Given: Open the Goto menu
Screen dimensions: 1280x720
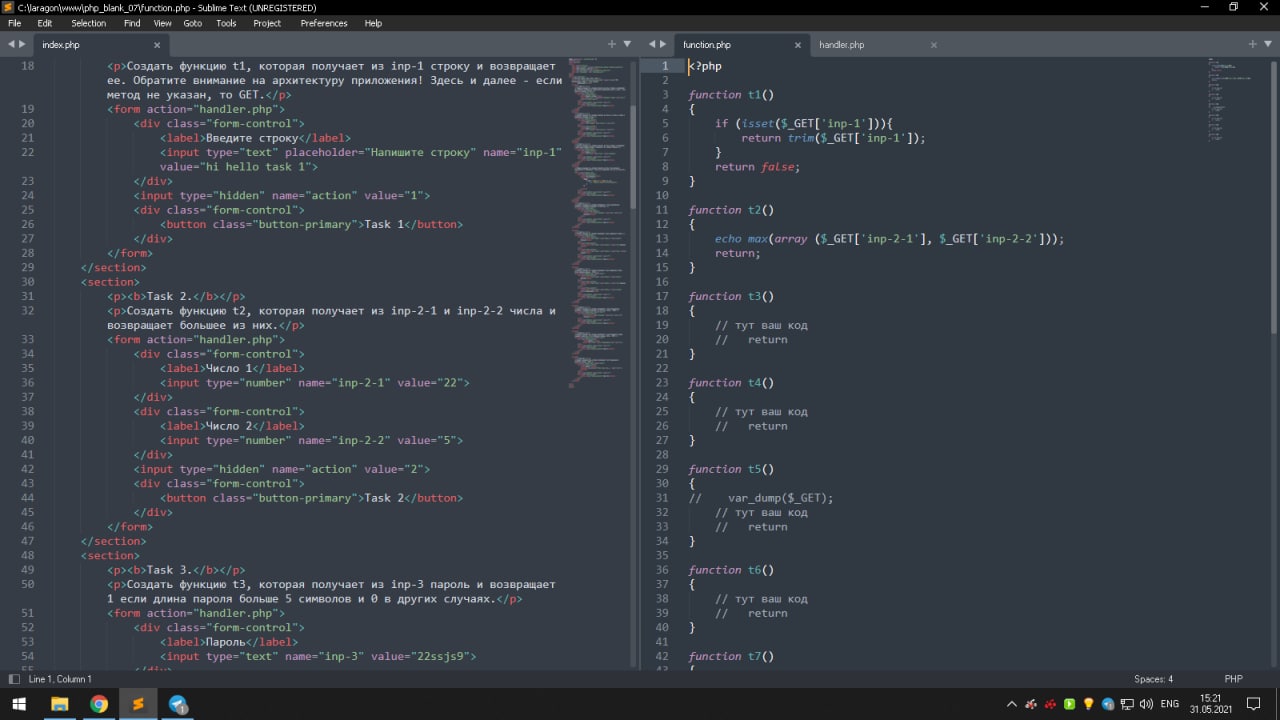Looking at the screenshot, I should pyautogui.click(x=192, y=23).
